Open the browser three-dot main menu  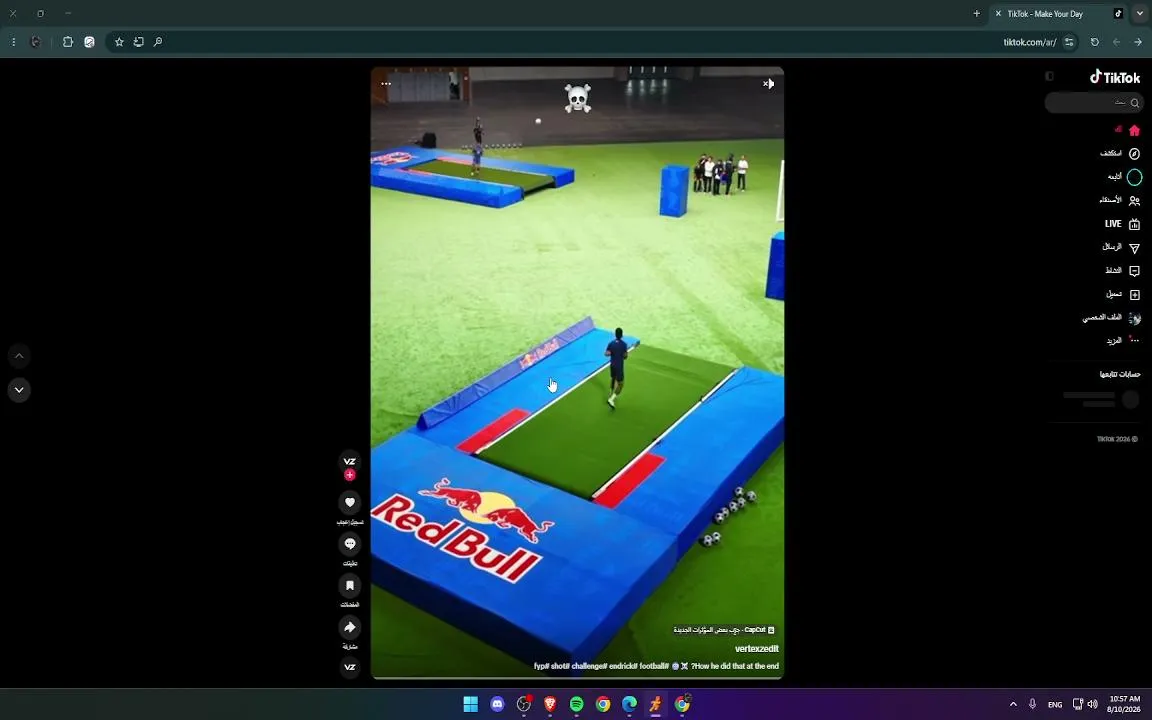pyautogui.click(x=13, y=42)
